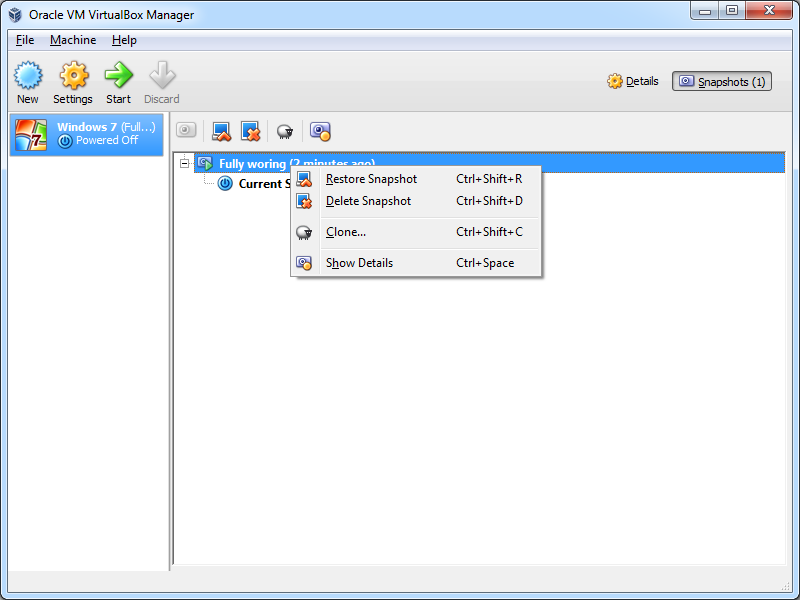Select Show Details in the context menu
This screenshot has width=800, height=600.
point(359,263)
